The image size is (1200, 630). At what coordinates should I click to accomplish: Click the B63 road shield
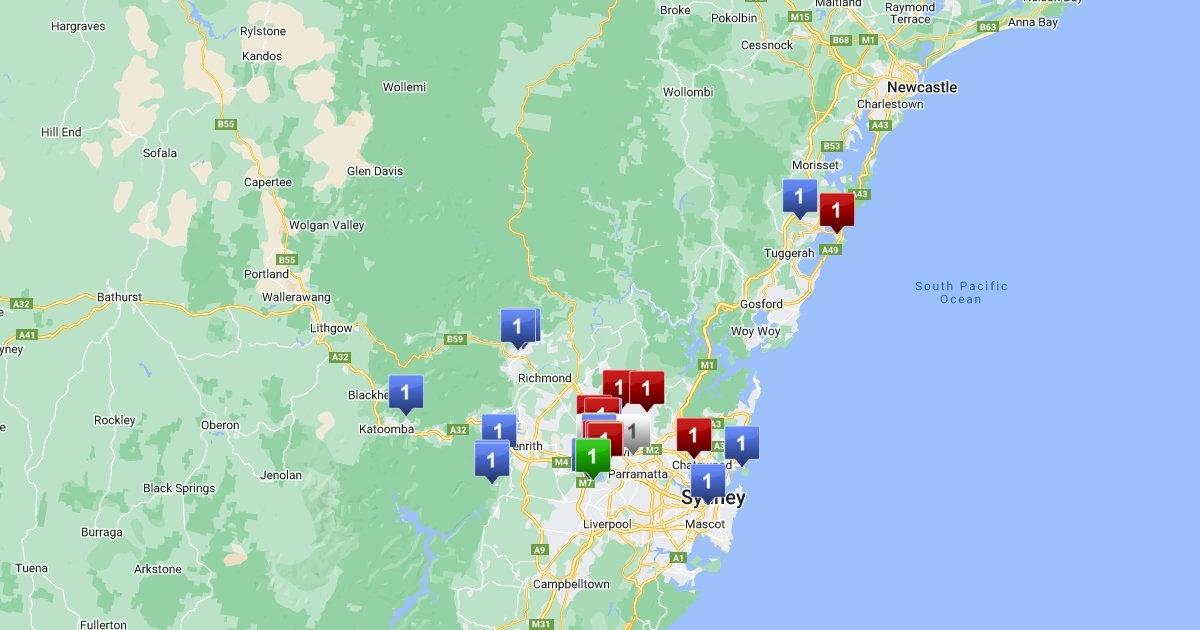click(x=988, y=27)
